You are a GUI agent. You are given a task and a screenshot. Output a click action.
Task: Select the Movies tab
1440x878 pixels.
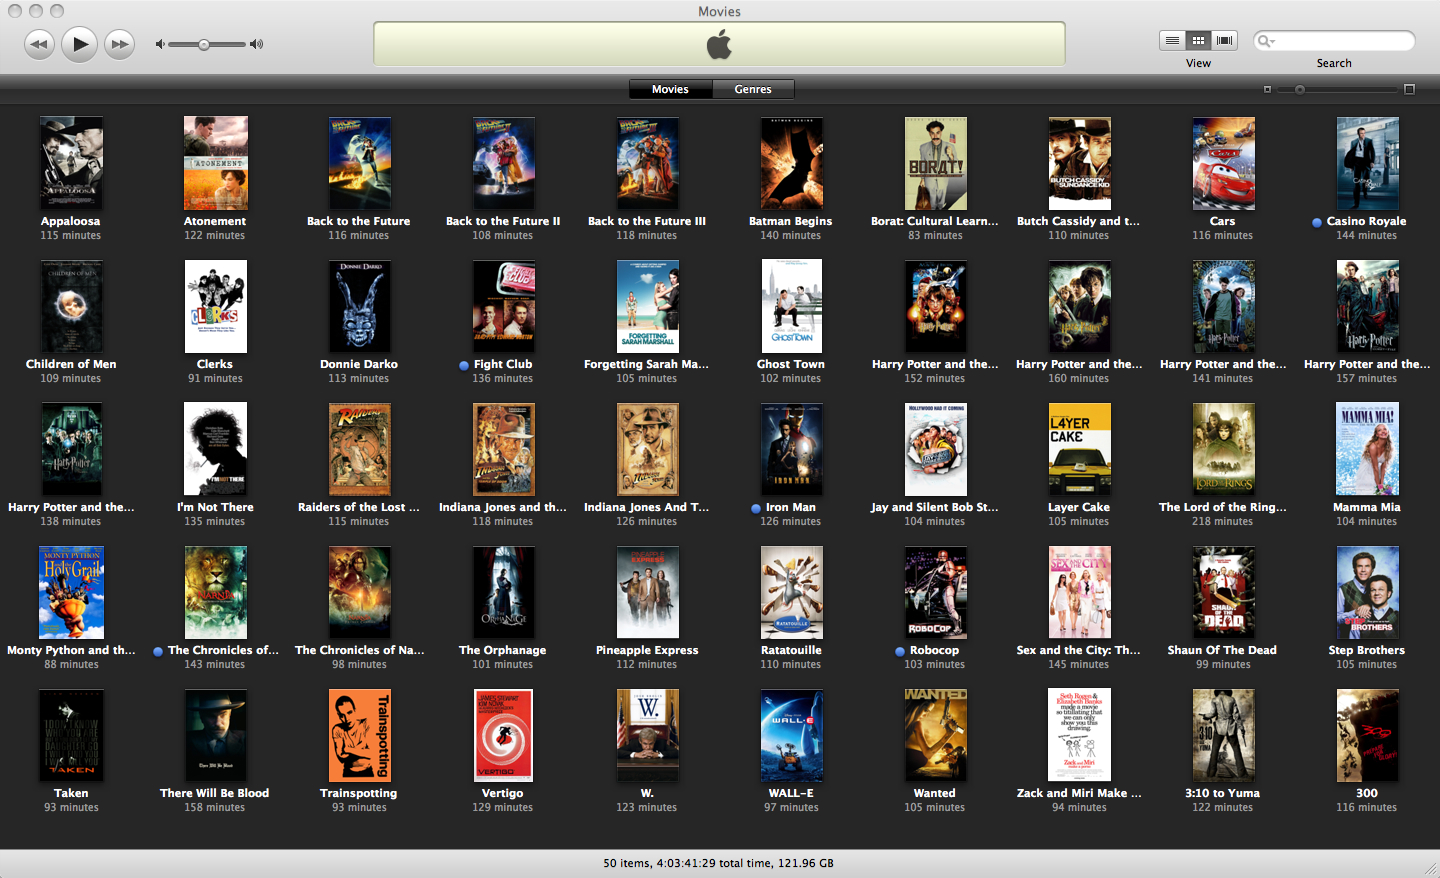click(x=670, y=89)
